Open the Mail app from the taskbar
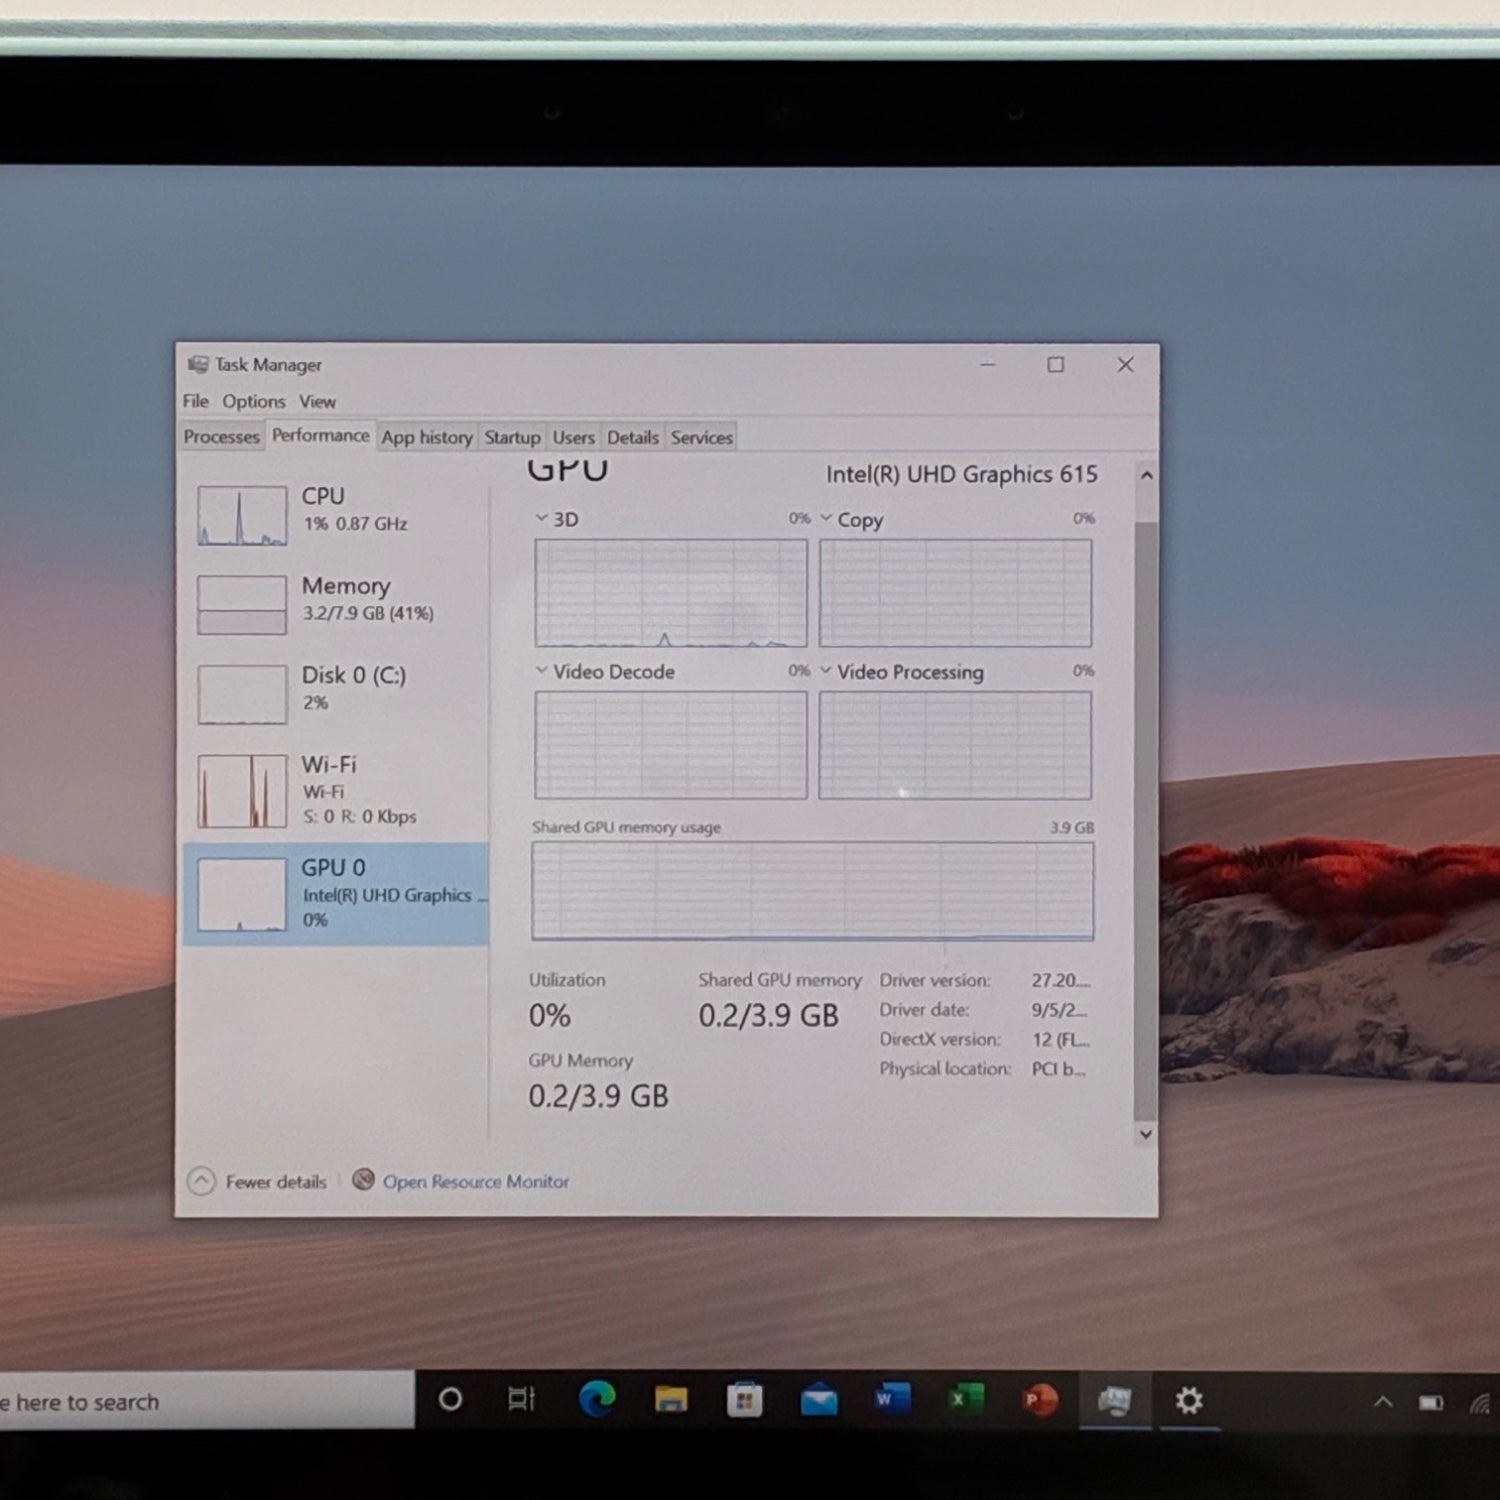This screenshot has width=1500, height=1500. pyautogui.click(x=819, y=1399)
